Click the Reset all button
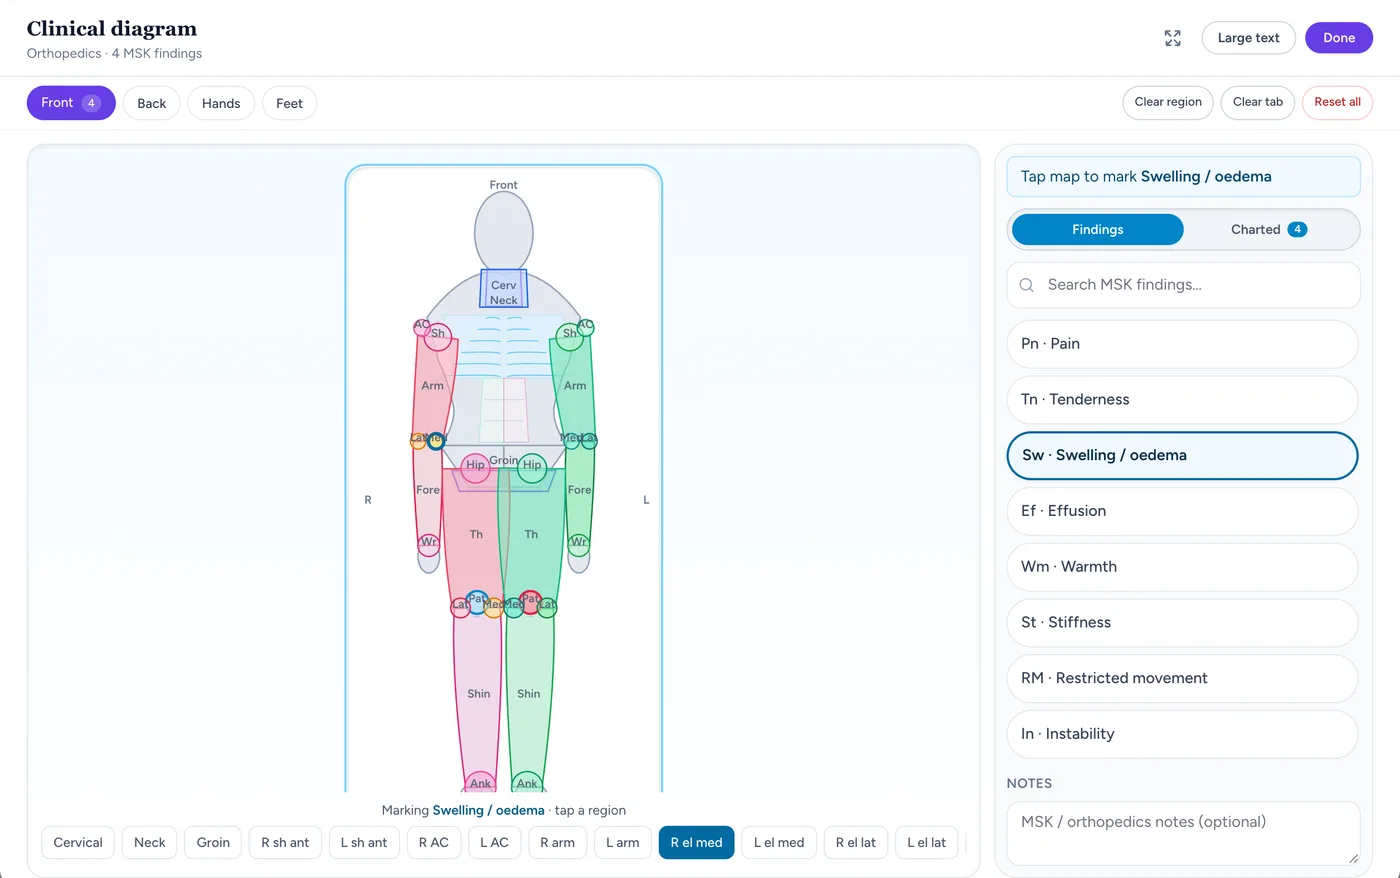This screenshot has width=1400, height=878. 1337,102
